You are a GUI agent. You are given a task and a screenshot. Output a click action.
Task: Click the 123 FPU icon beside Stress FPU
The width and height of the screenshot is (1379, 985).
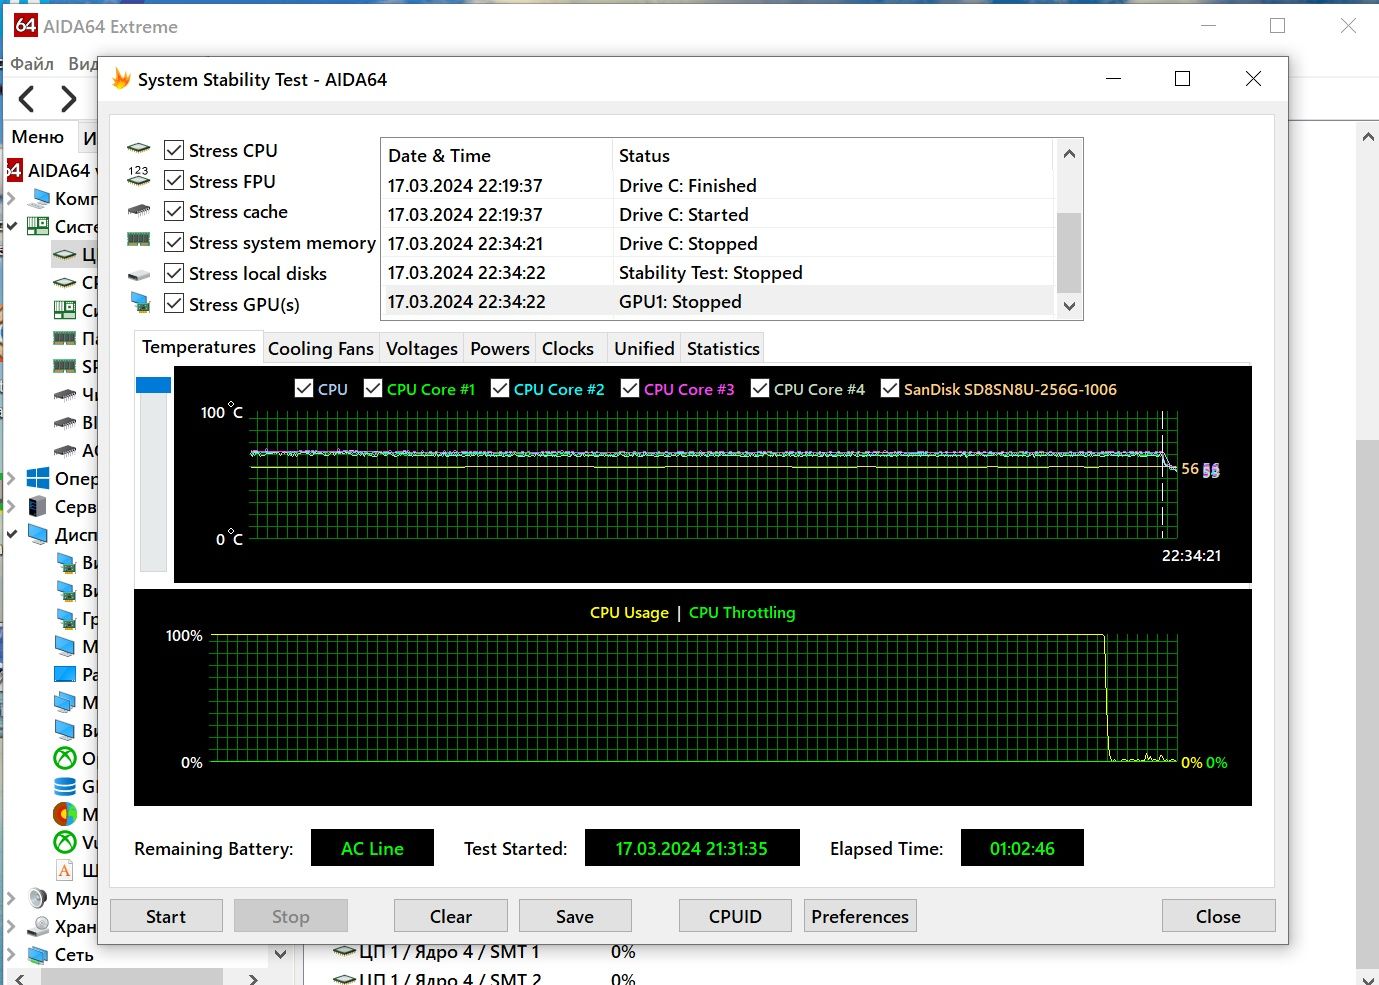[x=139, y=178]
